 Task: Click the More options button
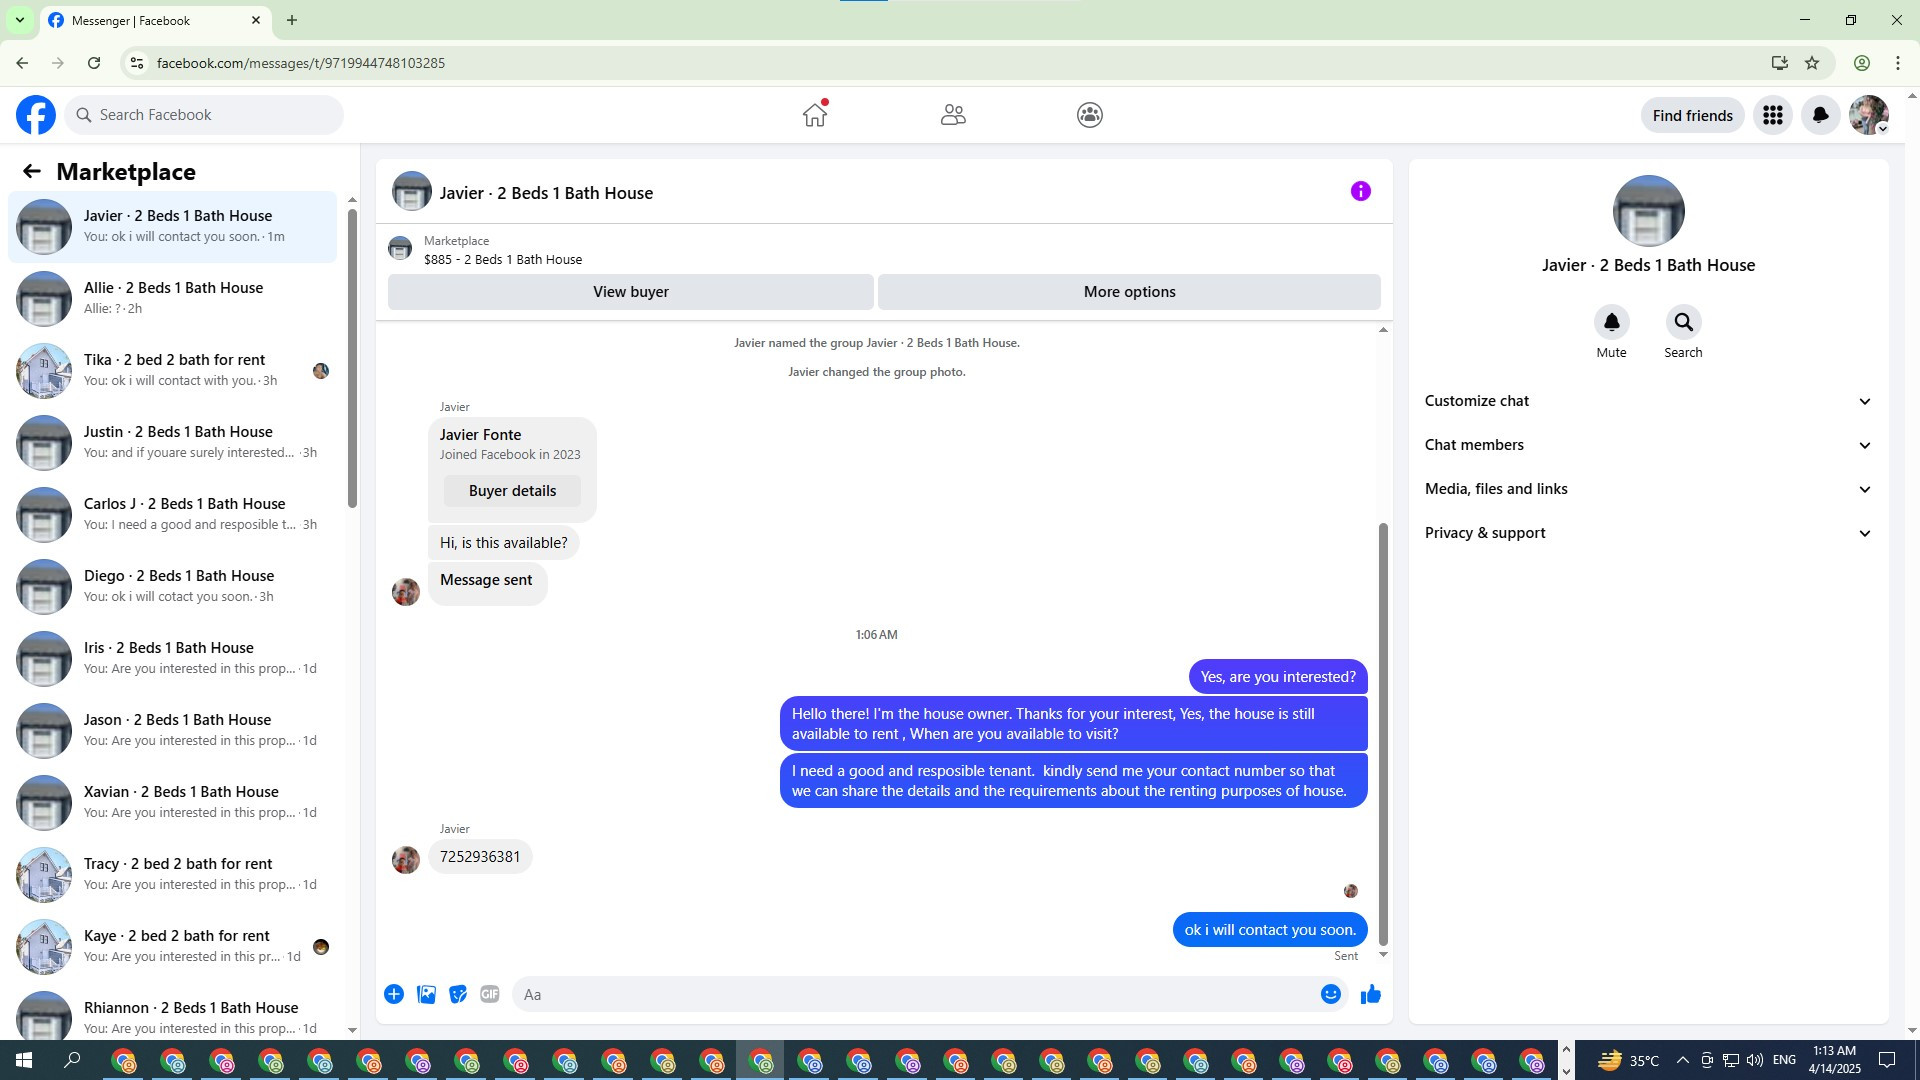(x=1129, y=292)
